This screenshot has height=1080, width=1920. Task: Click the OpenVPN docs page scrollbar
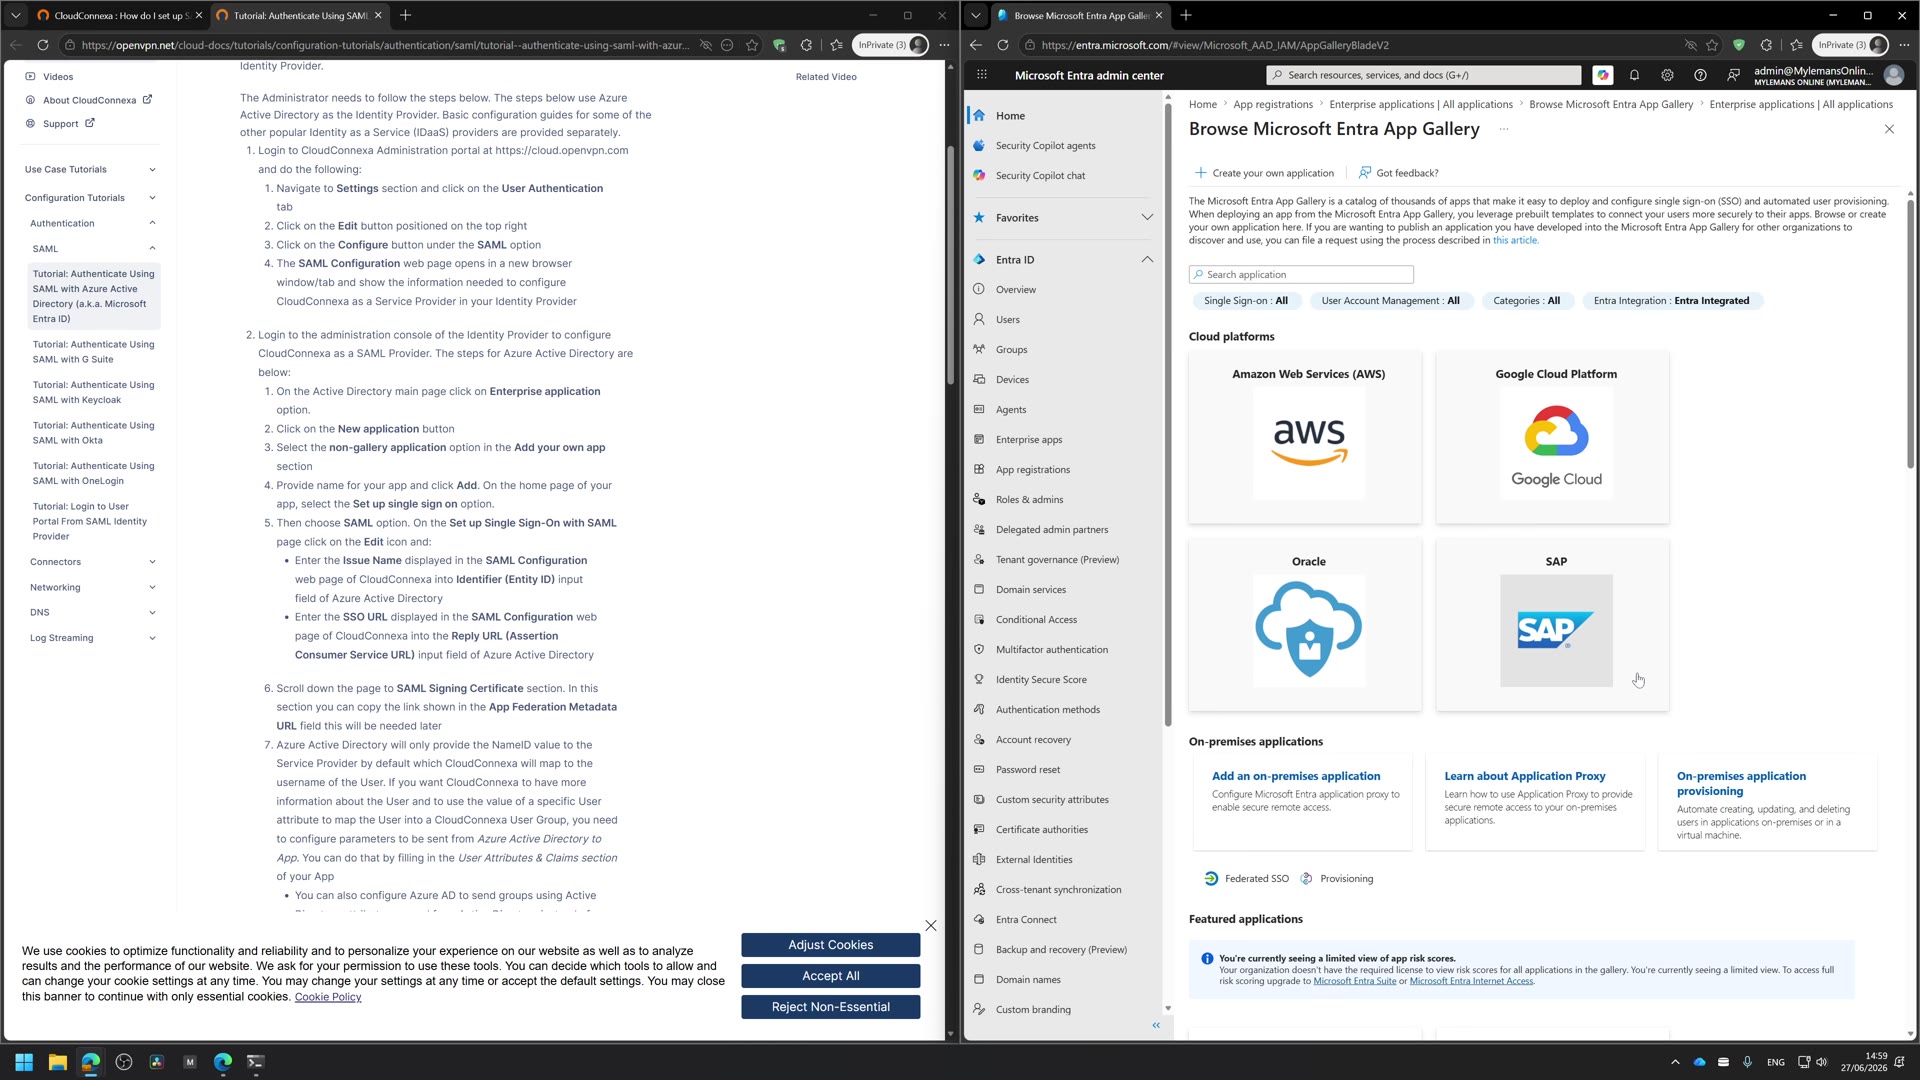click(x=951, y=265)
